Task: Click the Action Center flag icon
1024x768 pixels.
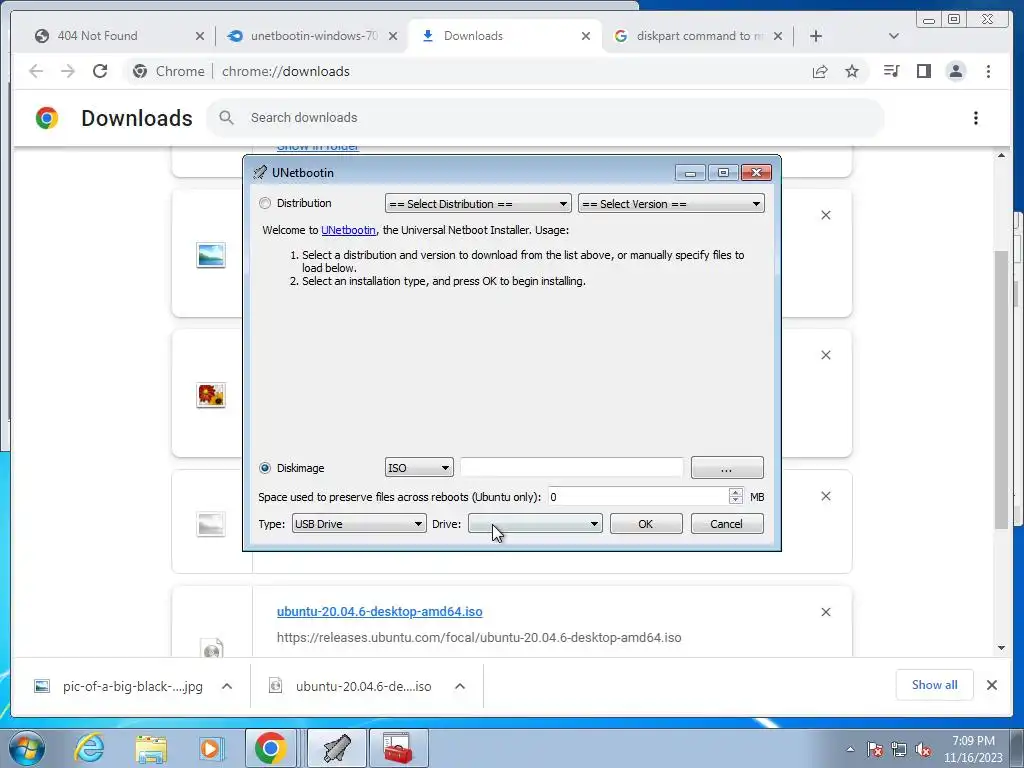Action: (x=875, y=749)
